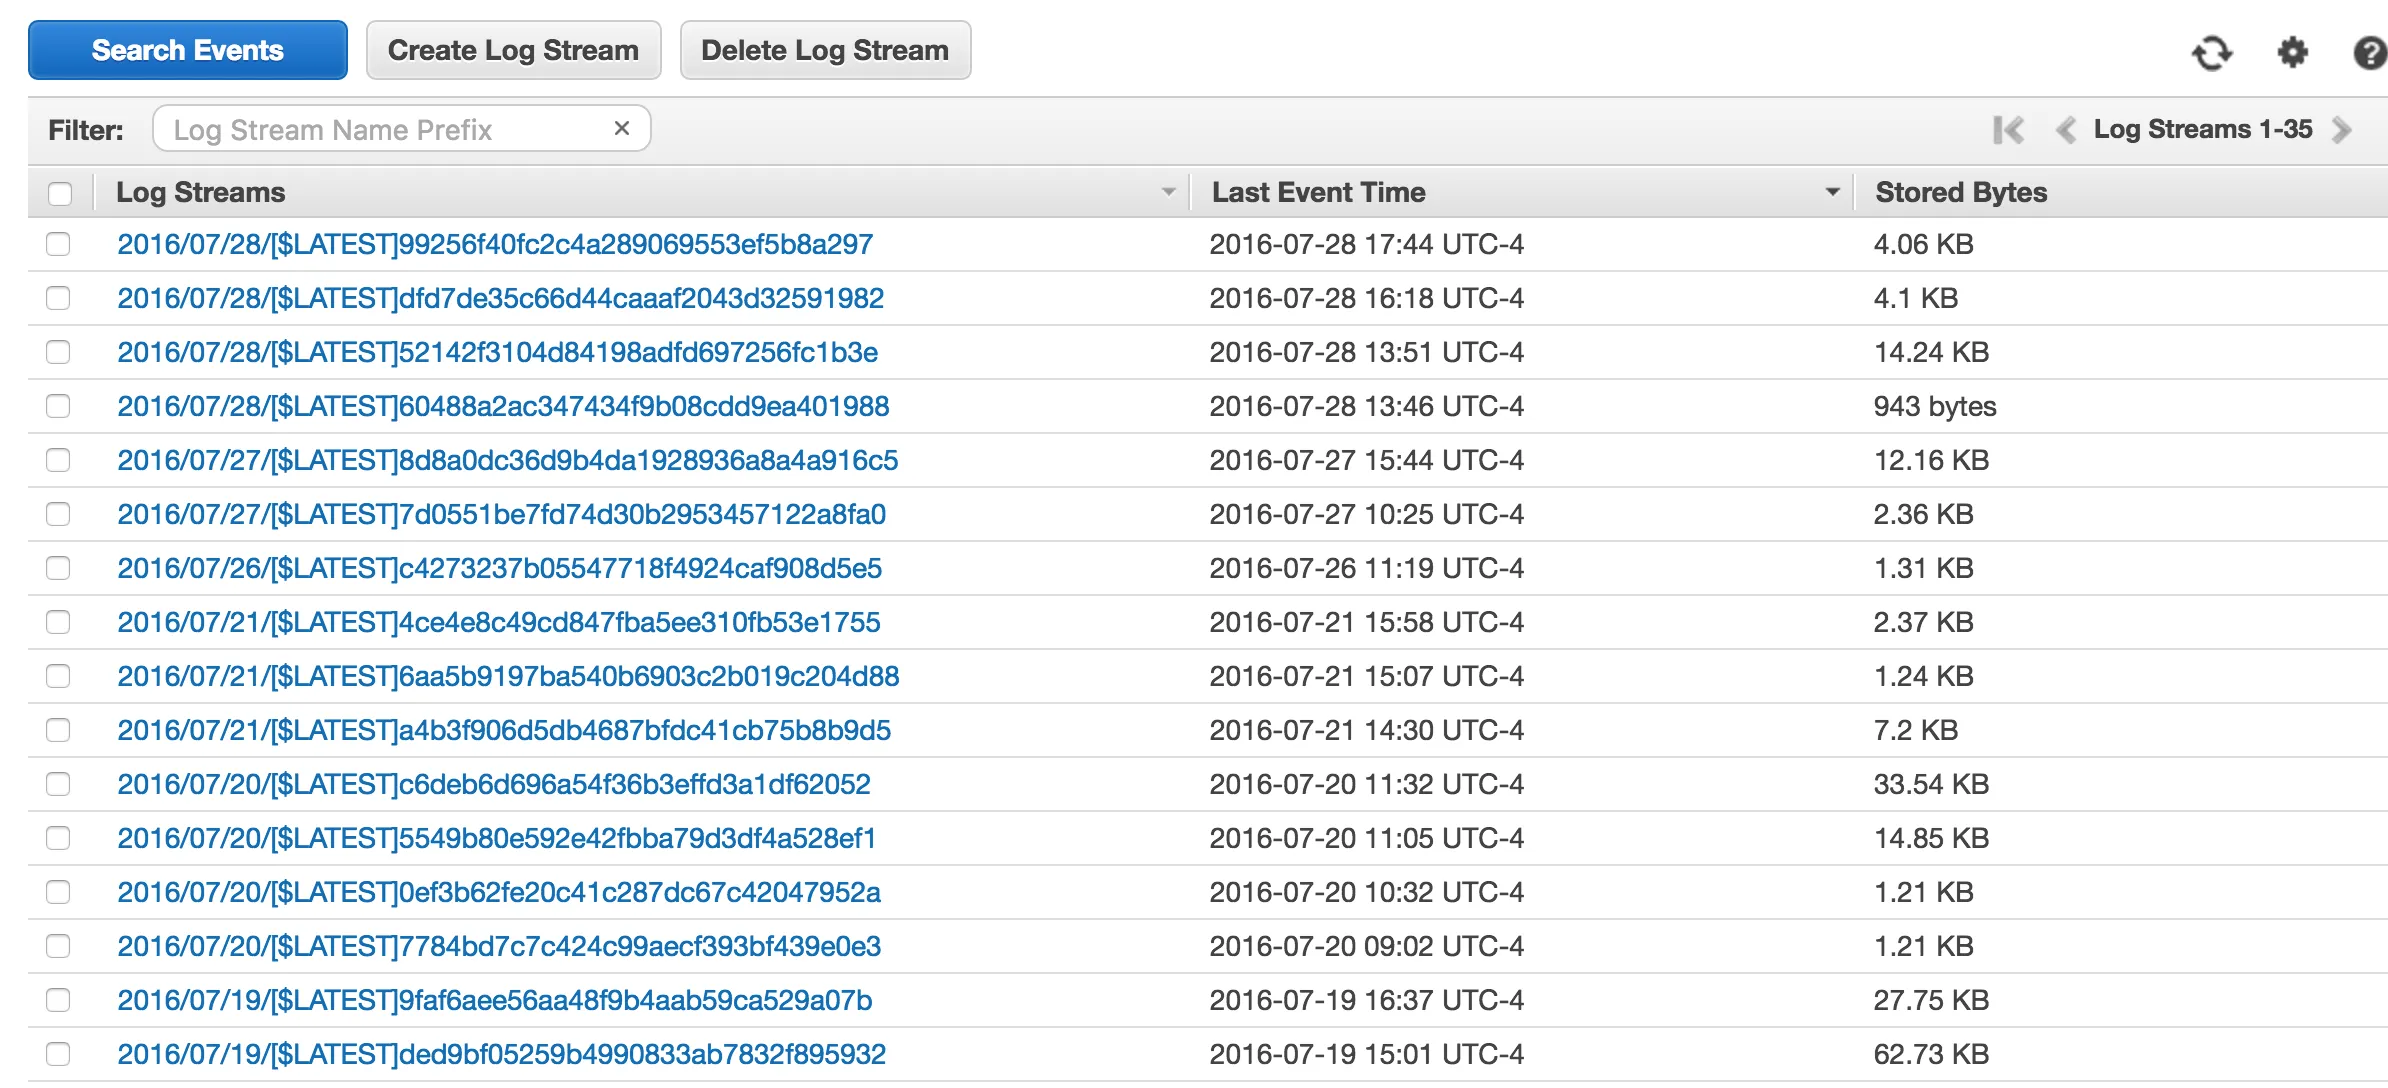2388x1088 pixels.
Task: Click the refresh icon
Action: pos(2211,52)
